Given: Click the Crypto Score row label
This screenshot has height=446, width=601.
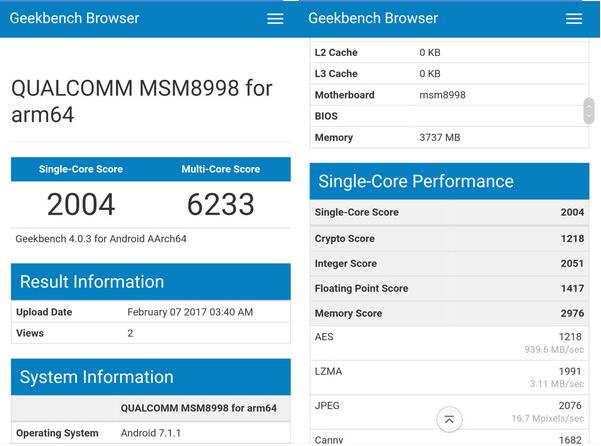Looking at the screenshot, I should 345,238.
